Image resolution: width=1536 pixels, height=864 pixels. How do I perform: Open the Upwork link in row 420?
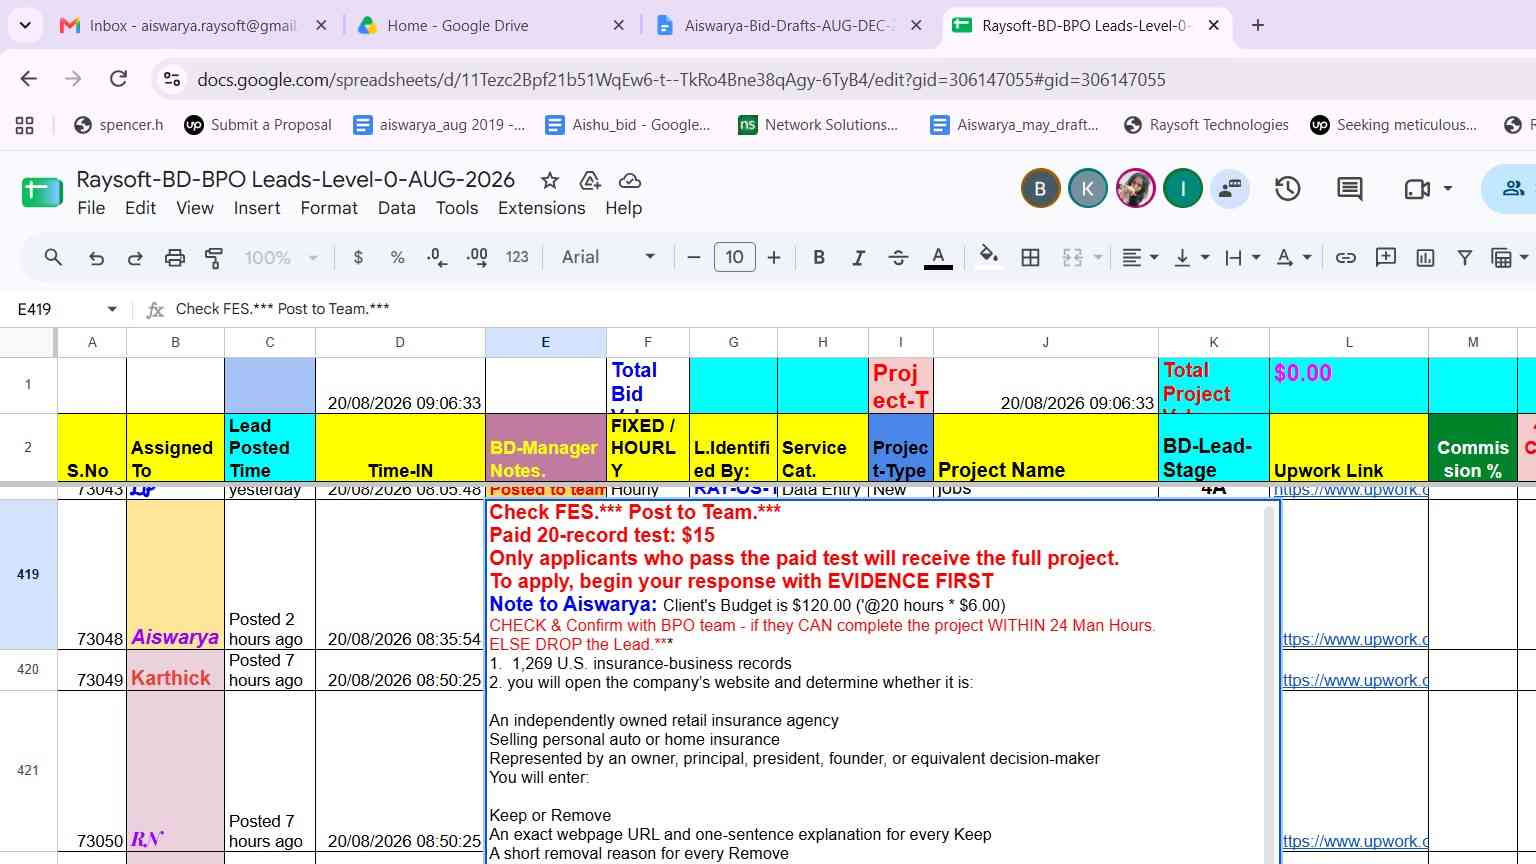click(1356, 680)
